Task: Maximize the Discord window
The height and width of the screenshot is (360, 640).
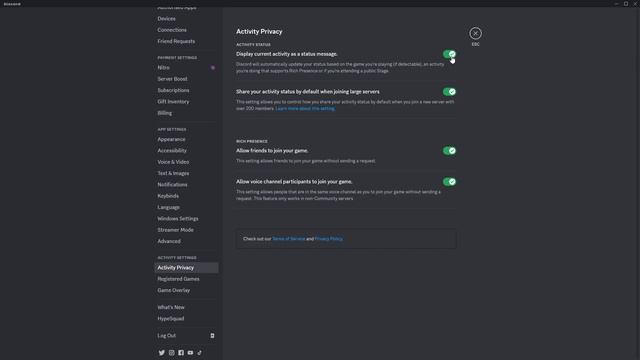Action: (626, 4)
